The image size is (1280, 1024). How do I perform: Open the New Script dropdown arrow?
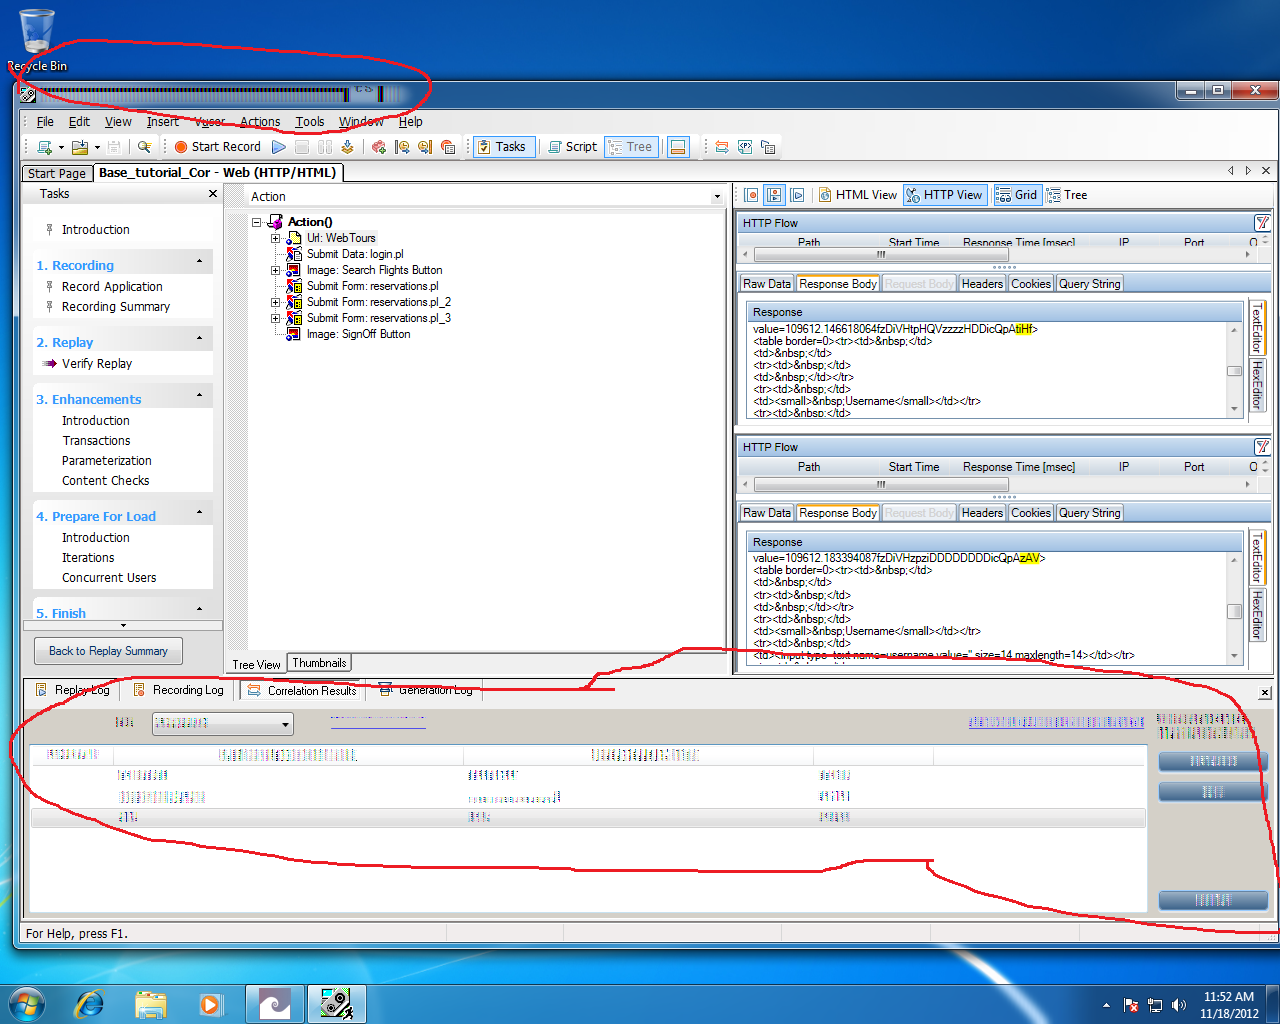click(x=61, y=148)
